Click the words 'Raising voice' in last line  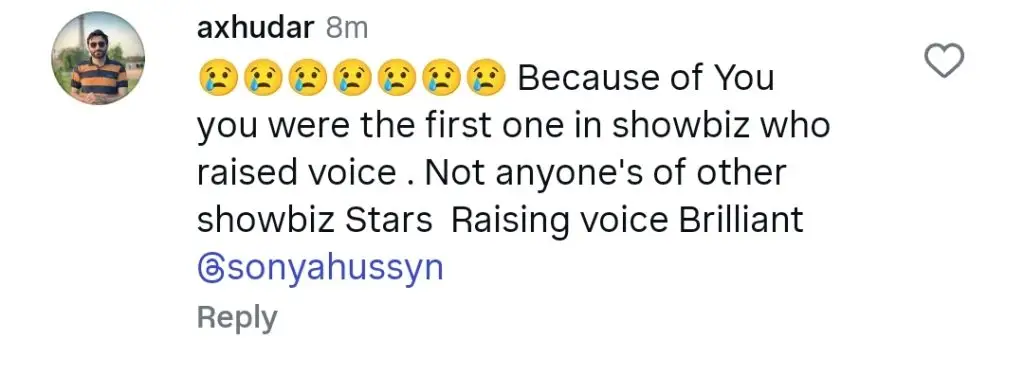(x=560, y=221)
